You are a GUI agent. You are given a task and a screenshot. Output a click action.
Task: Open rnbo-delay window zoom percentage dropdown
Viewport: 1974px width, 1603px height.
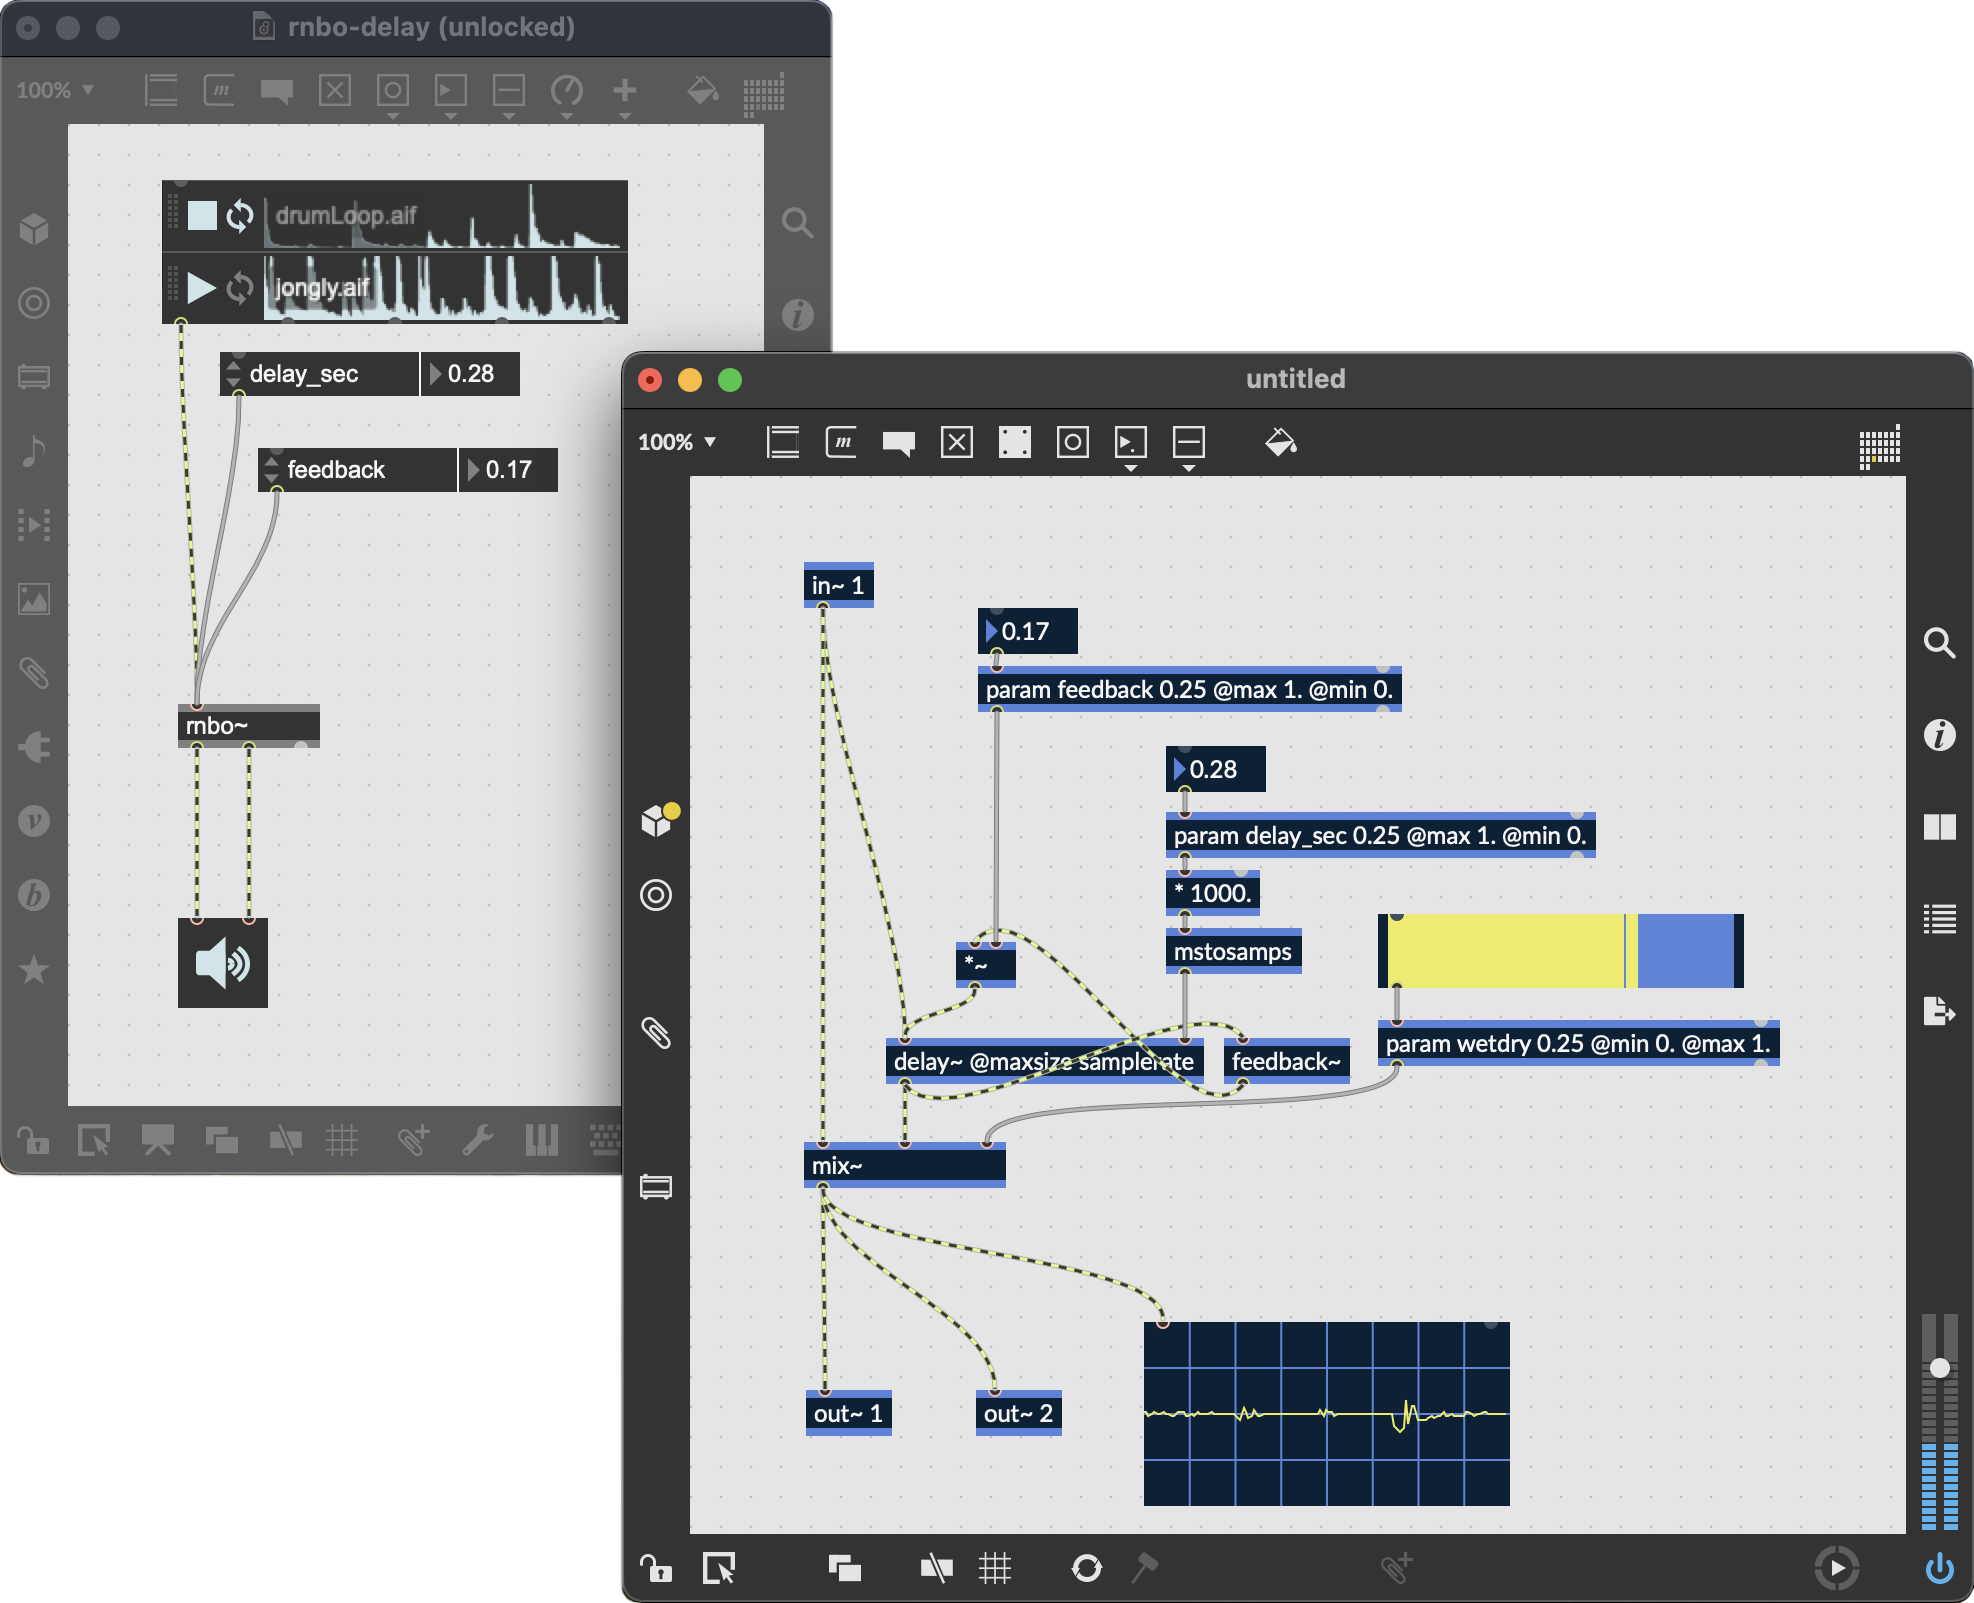pyautogui.click(x=55, y=90)
